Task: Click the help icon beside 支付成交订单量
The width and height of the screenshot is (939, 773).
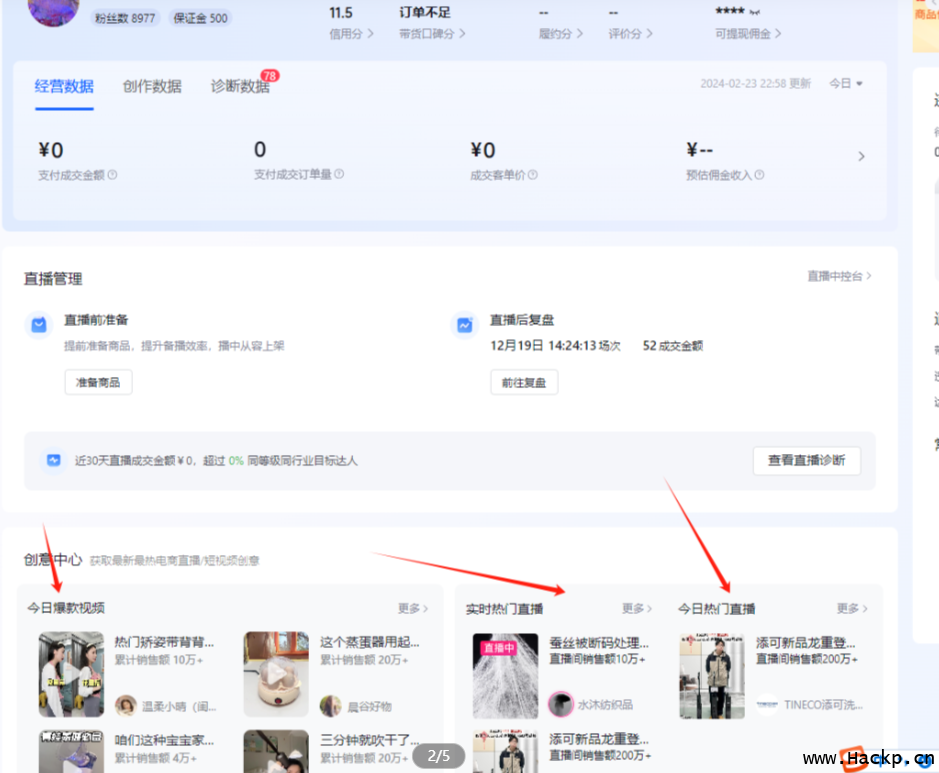Action: coord(339,174)
